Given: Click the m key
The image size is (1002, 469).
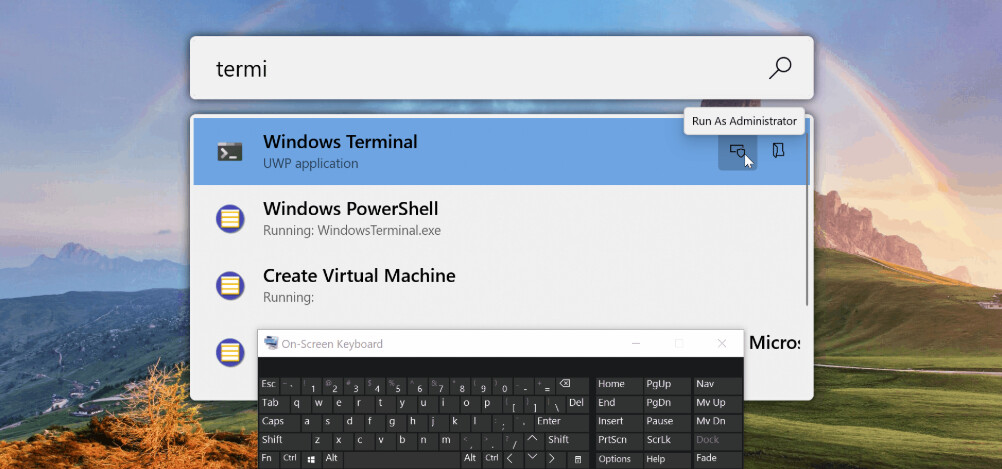Looking at the screenshot, I should click(450, 442).
